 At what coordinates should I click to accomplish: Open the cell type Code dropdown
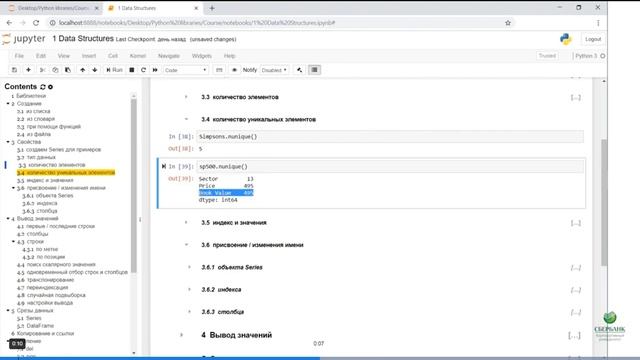coord(186,70)
